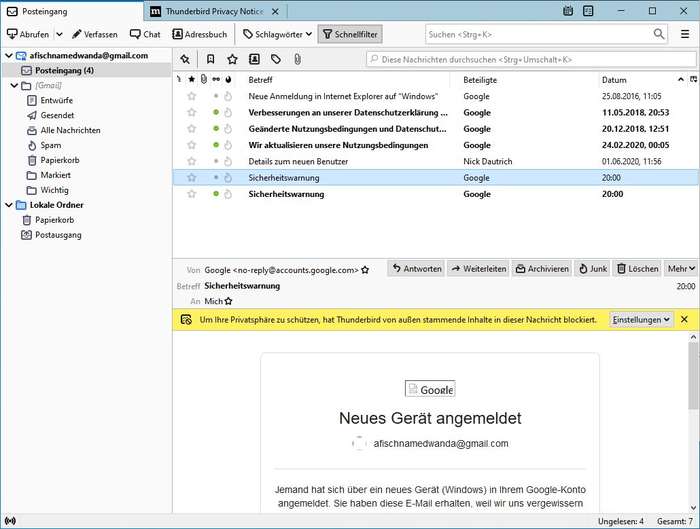Open the Markiert folder
700x529 pixels.
(55, 175)
